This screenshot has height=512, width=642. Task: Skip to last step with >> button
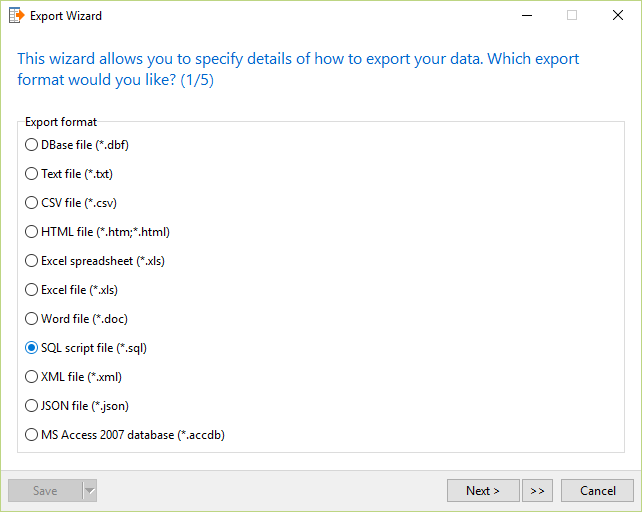click(537, 491)
